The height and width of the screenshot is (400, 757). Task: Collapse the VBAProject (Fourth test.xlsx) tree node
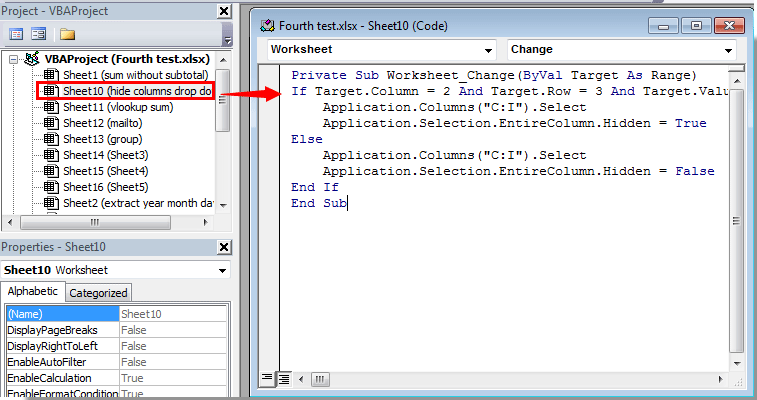pos(13,59)
